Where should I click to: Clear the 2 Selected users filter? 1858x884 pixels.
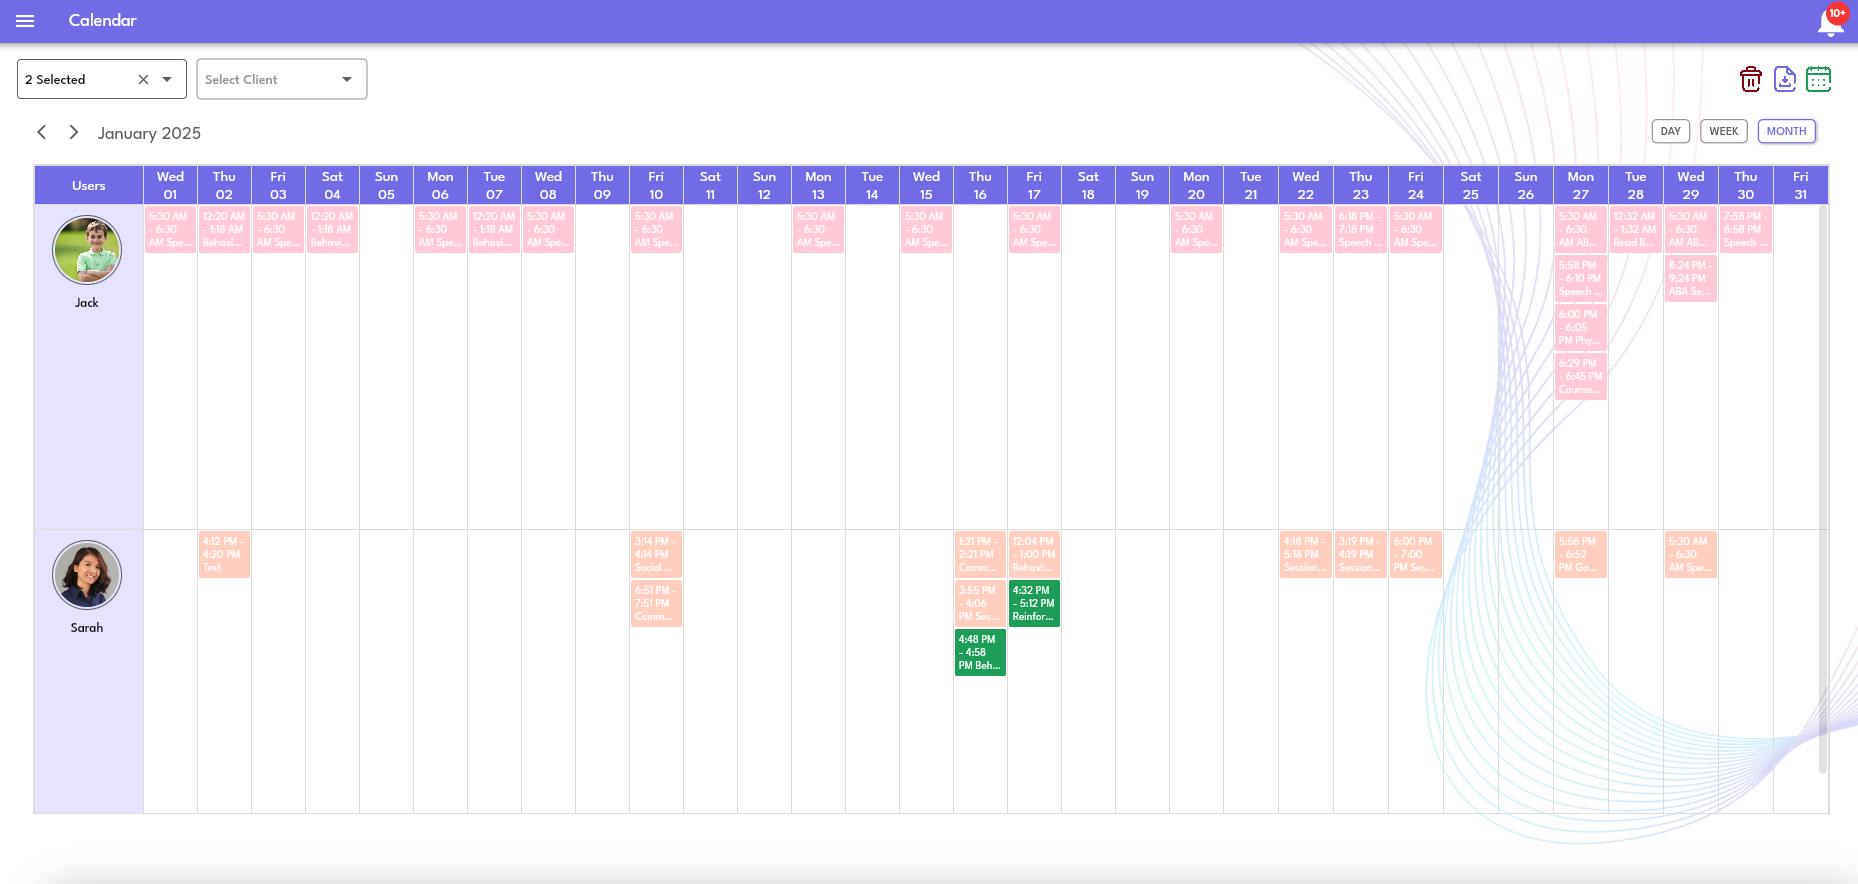coord(143,79)
